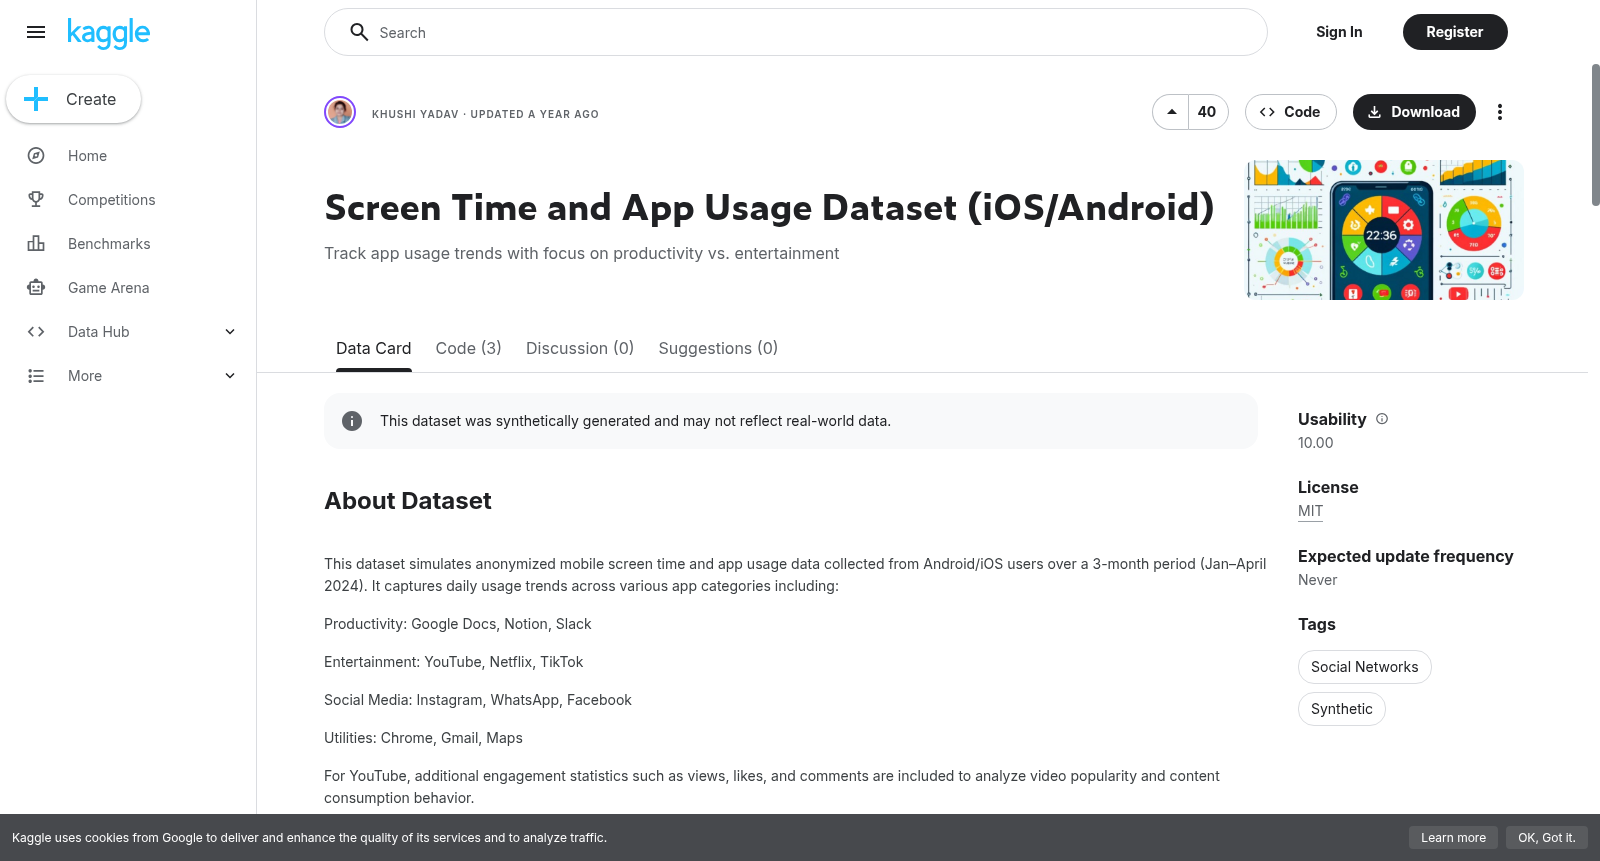Switch to the Data Card tab
Screen dimensions: 1600x861
tap(374, 348)
